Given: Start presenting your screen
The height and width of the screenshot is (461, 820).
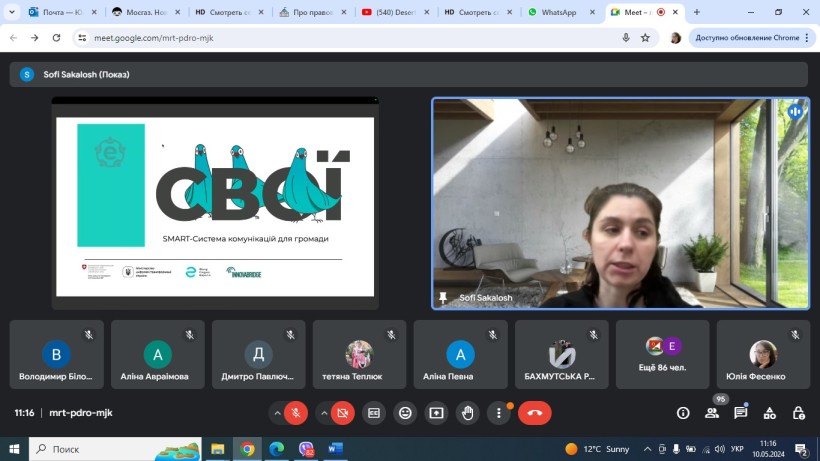Looking at the screenshot, I should (x=436, y=413).
